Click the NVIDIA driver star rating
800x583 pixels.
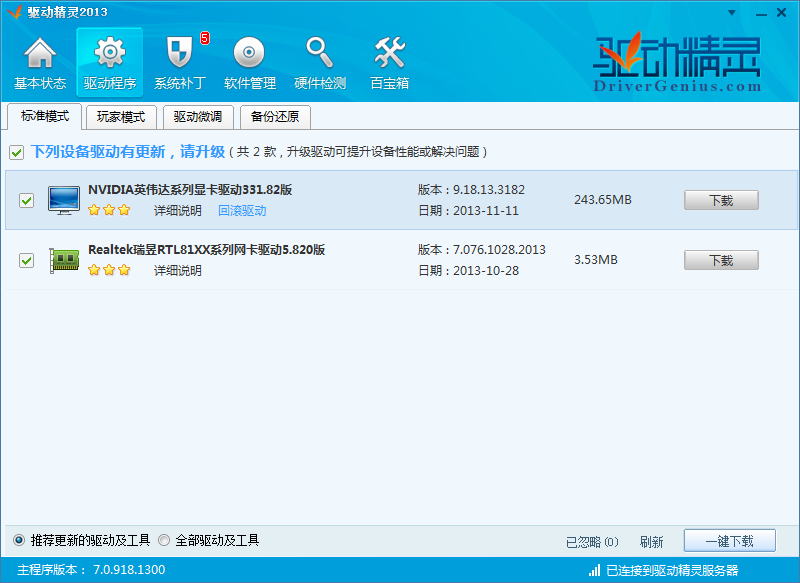click(109, 210)
